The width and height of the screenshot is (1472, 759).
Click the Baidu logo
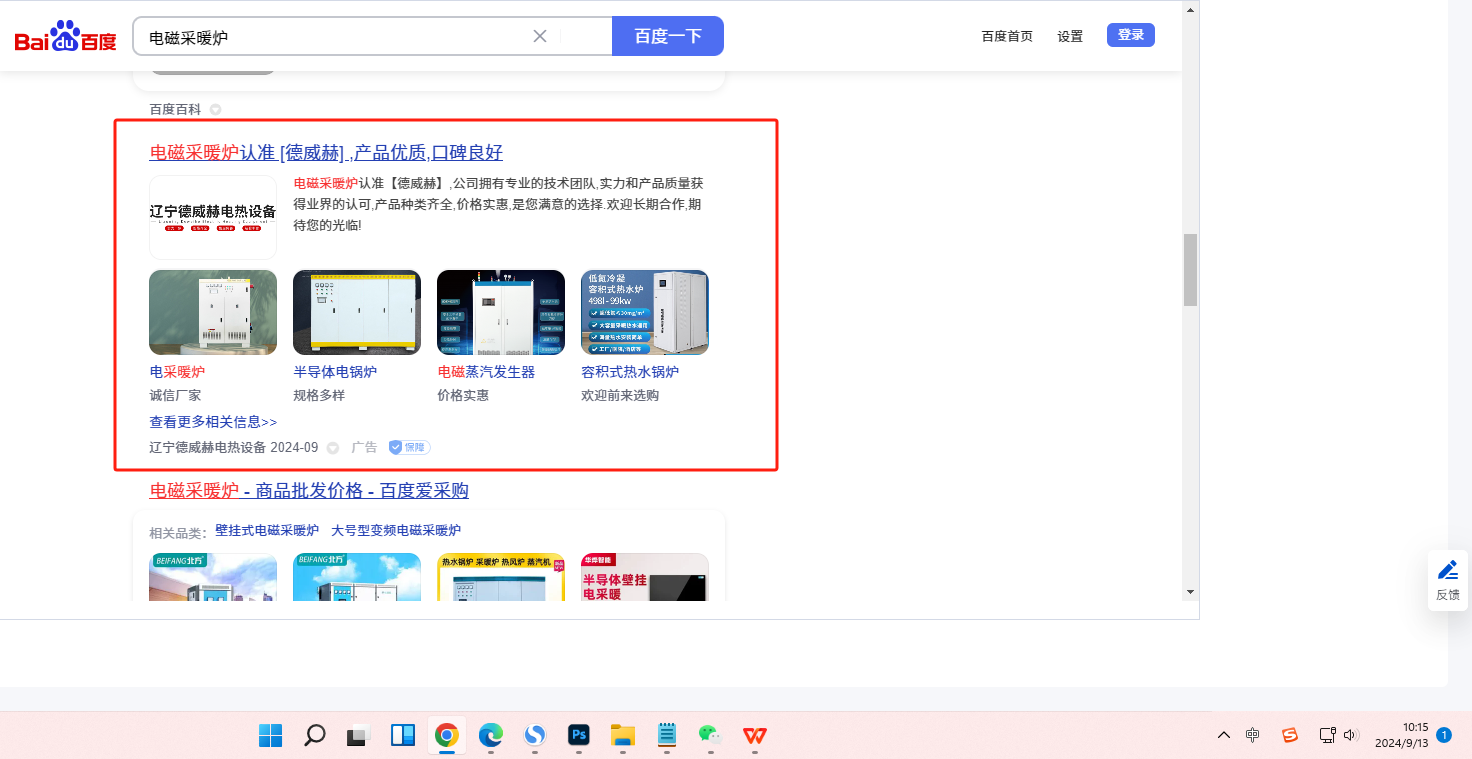coord(66,37)
